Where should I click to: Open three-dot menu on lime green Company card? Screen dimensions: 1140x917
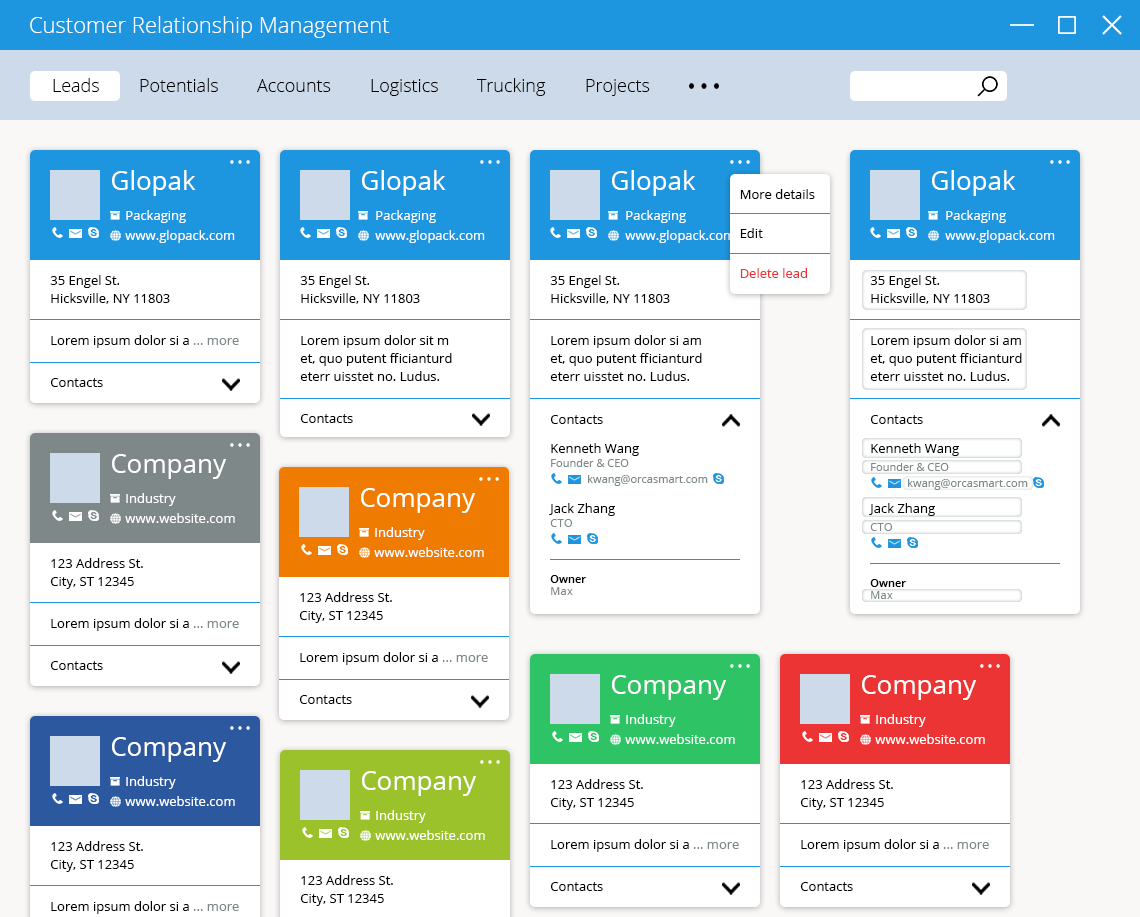point(489,762)
